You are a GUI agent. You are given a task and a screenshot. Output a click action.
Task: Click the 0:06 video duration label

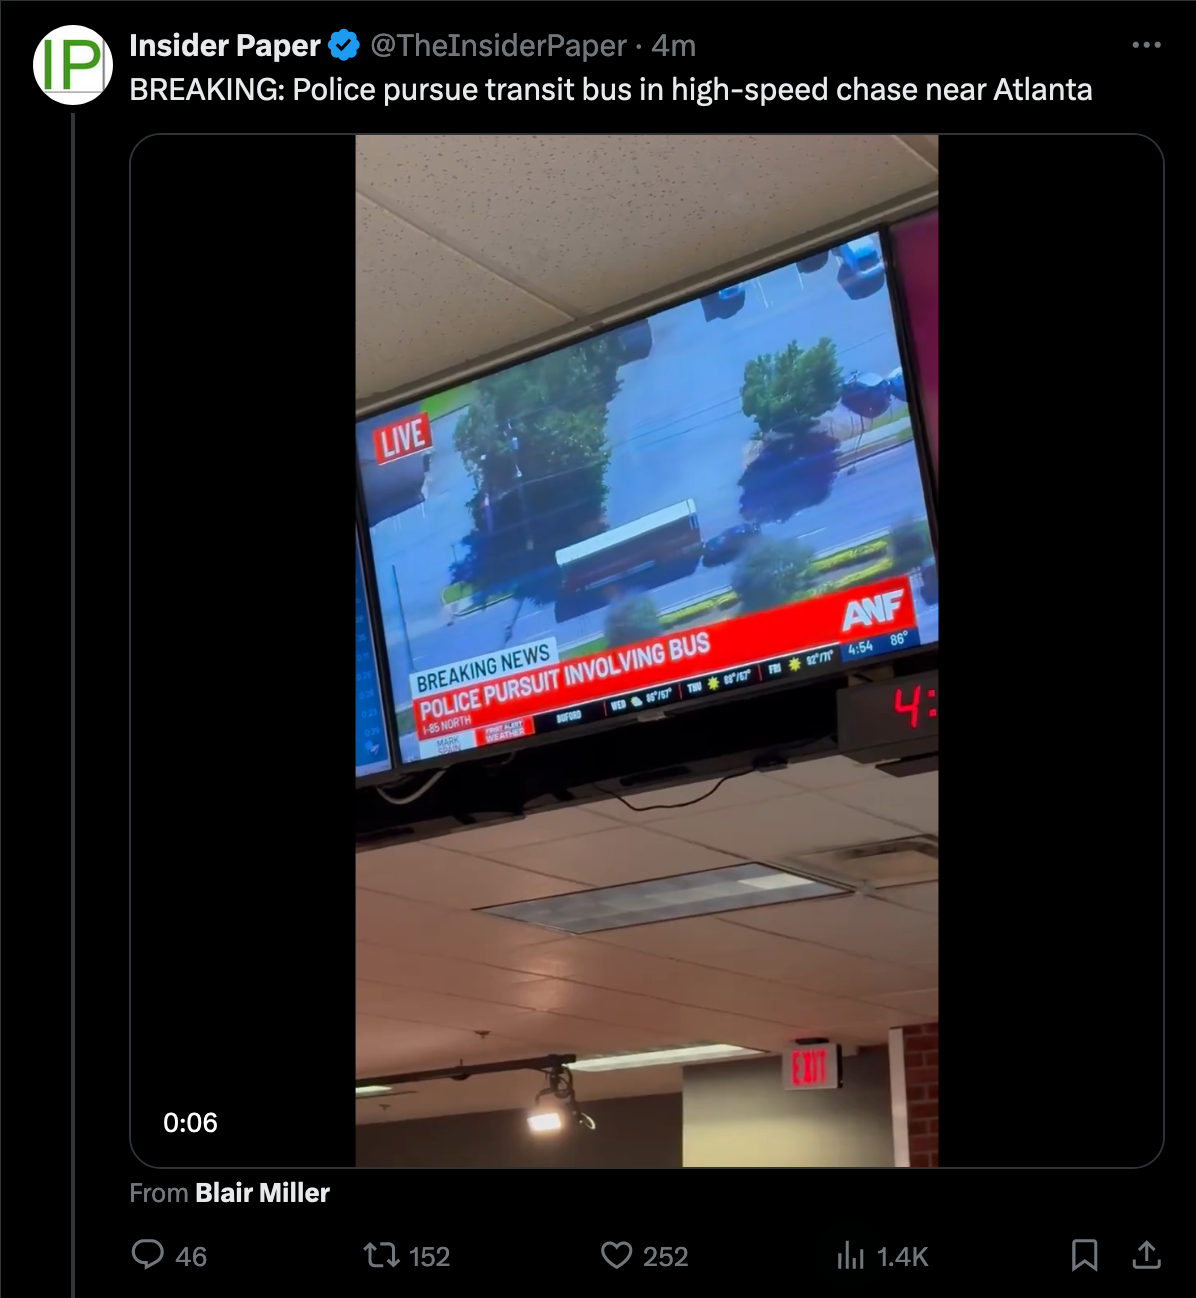190,1123
